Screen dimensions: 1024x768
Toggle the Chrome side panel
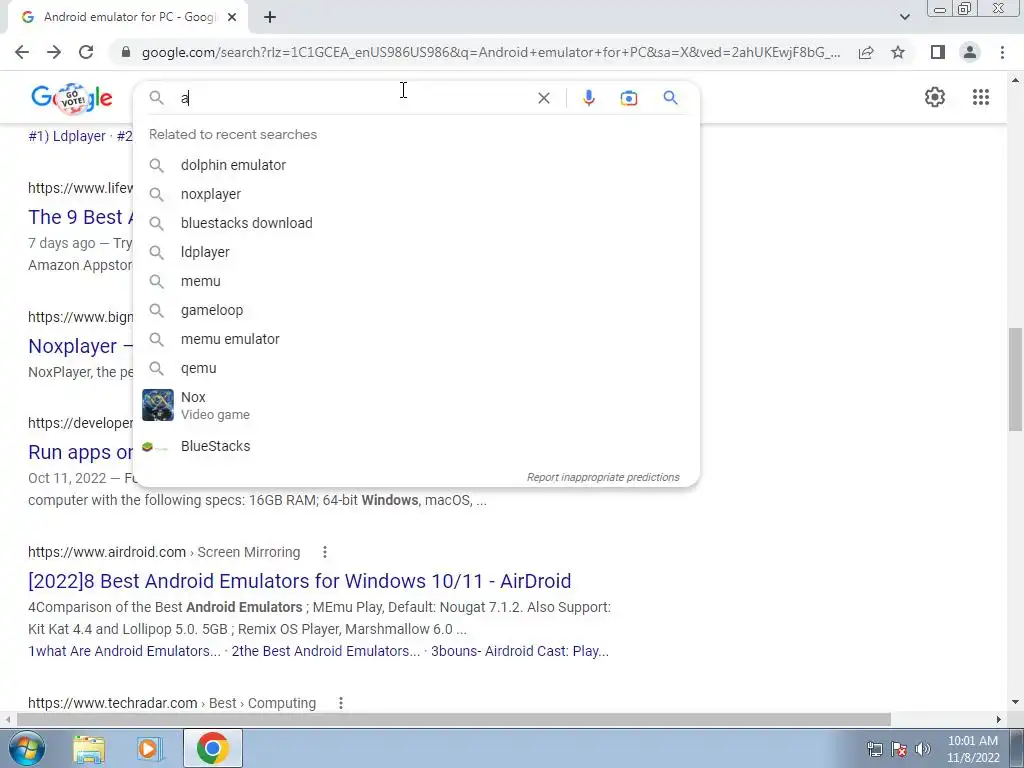(938, 52)
